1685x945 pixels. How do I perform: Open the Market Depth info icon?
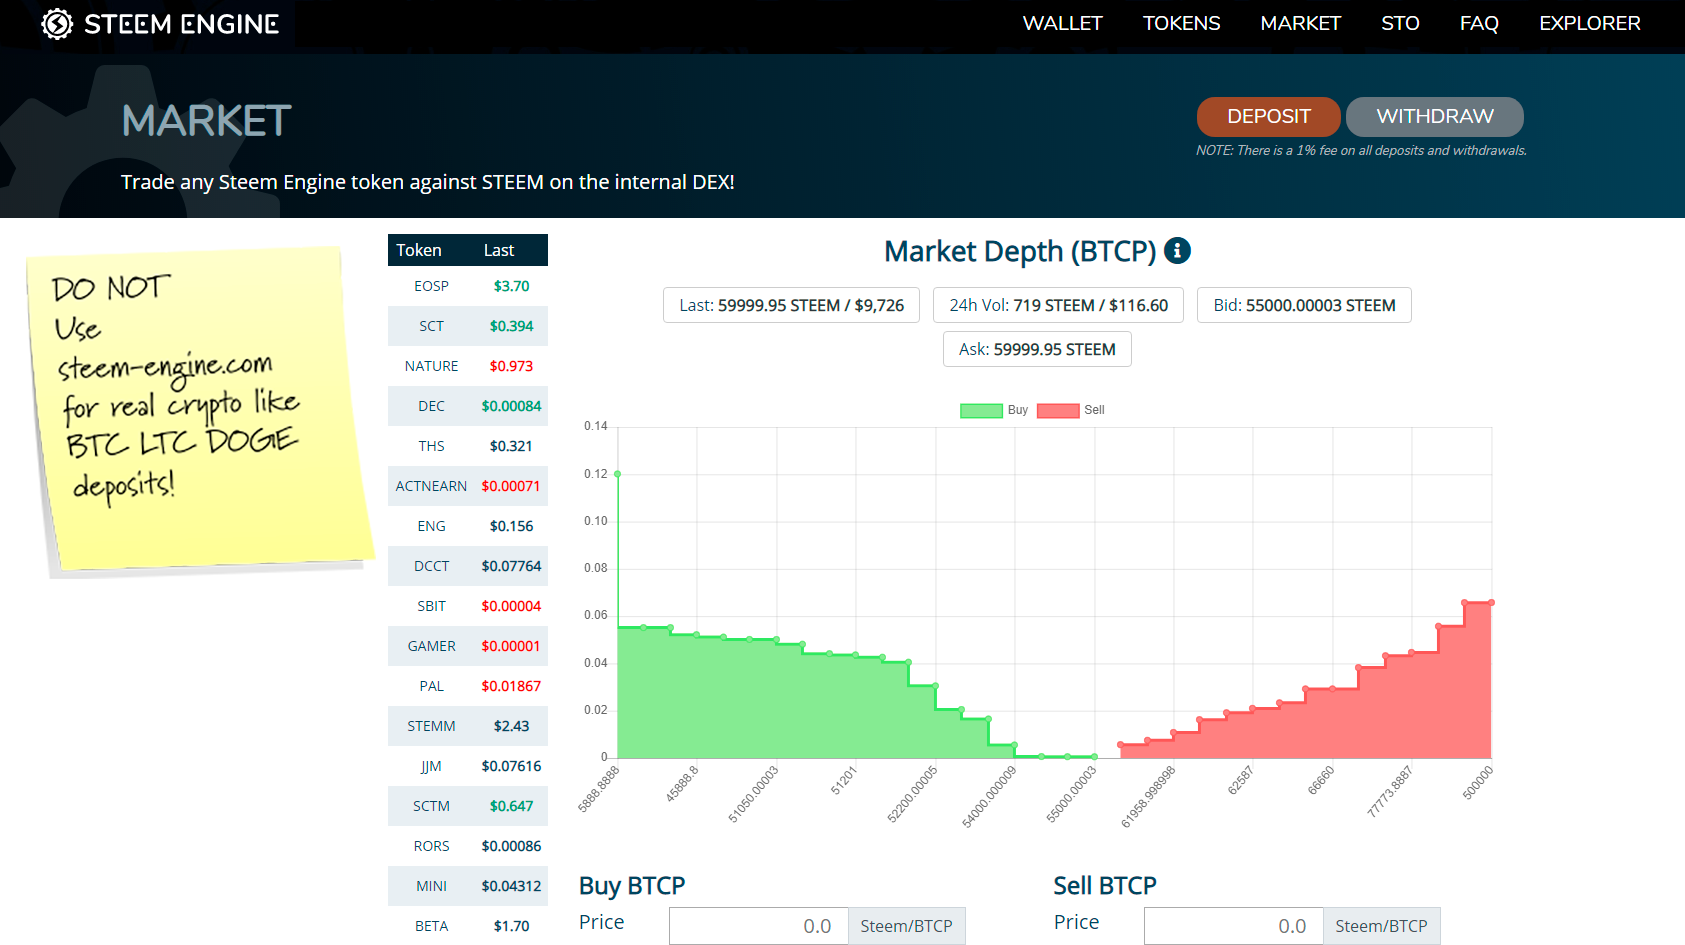tap(1177, 251)
